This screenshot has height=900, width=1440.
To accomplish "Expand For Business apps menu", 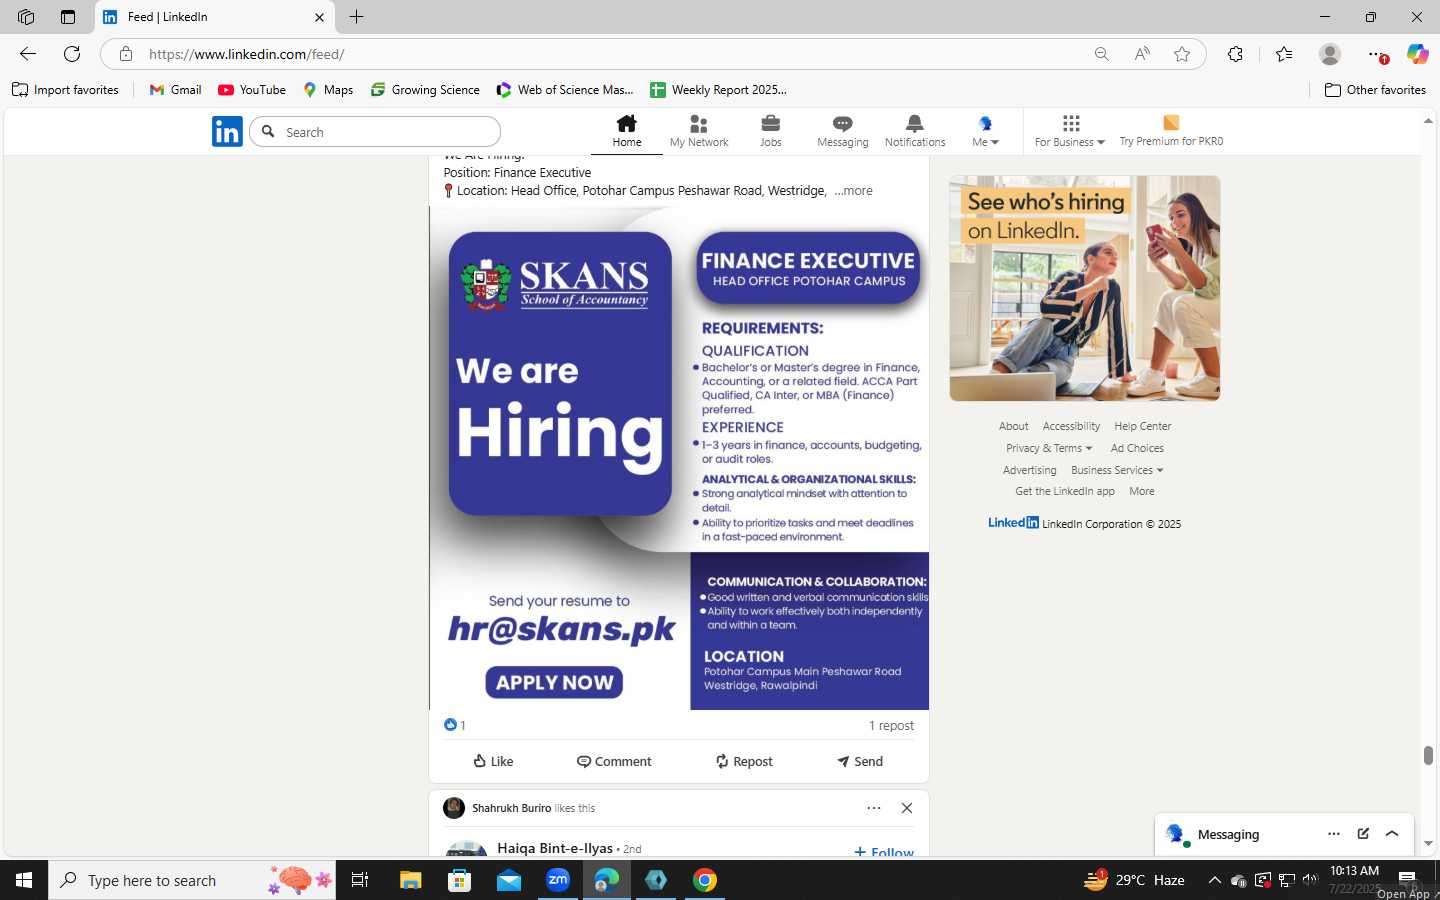I will click(1070, 131).
